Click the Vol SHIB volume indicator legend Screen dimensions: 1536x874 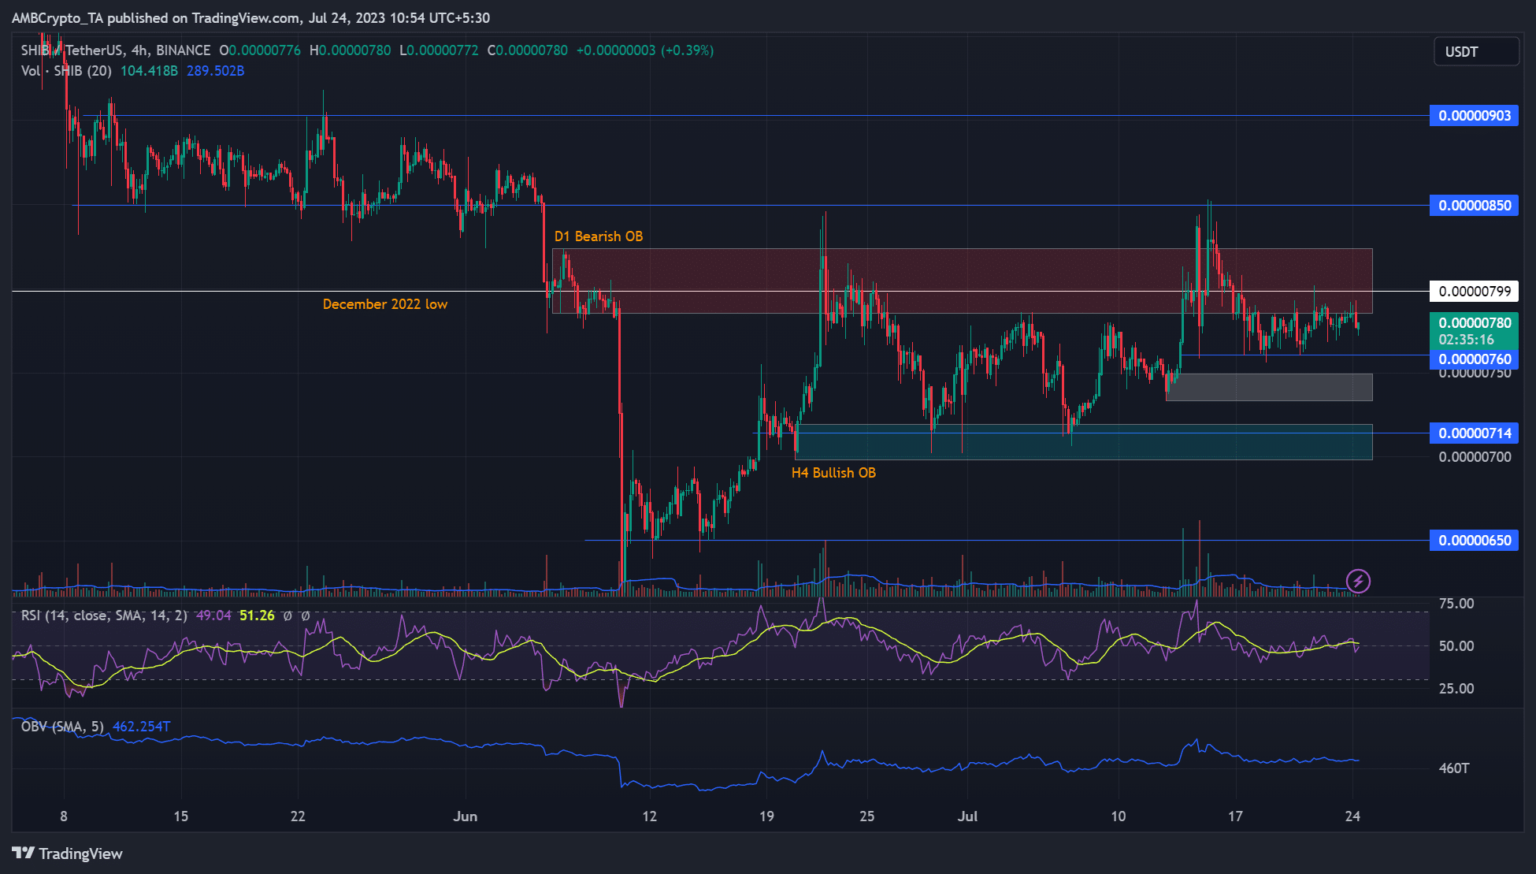pyautogui.click(x=66, y=71)
